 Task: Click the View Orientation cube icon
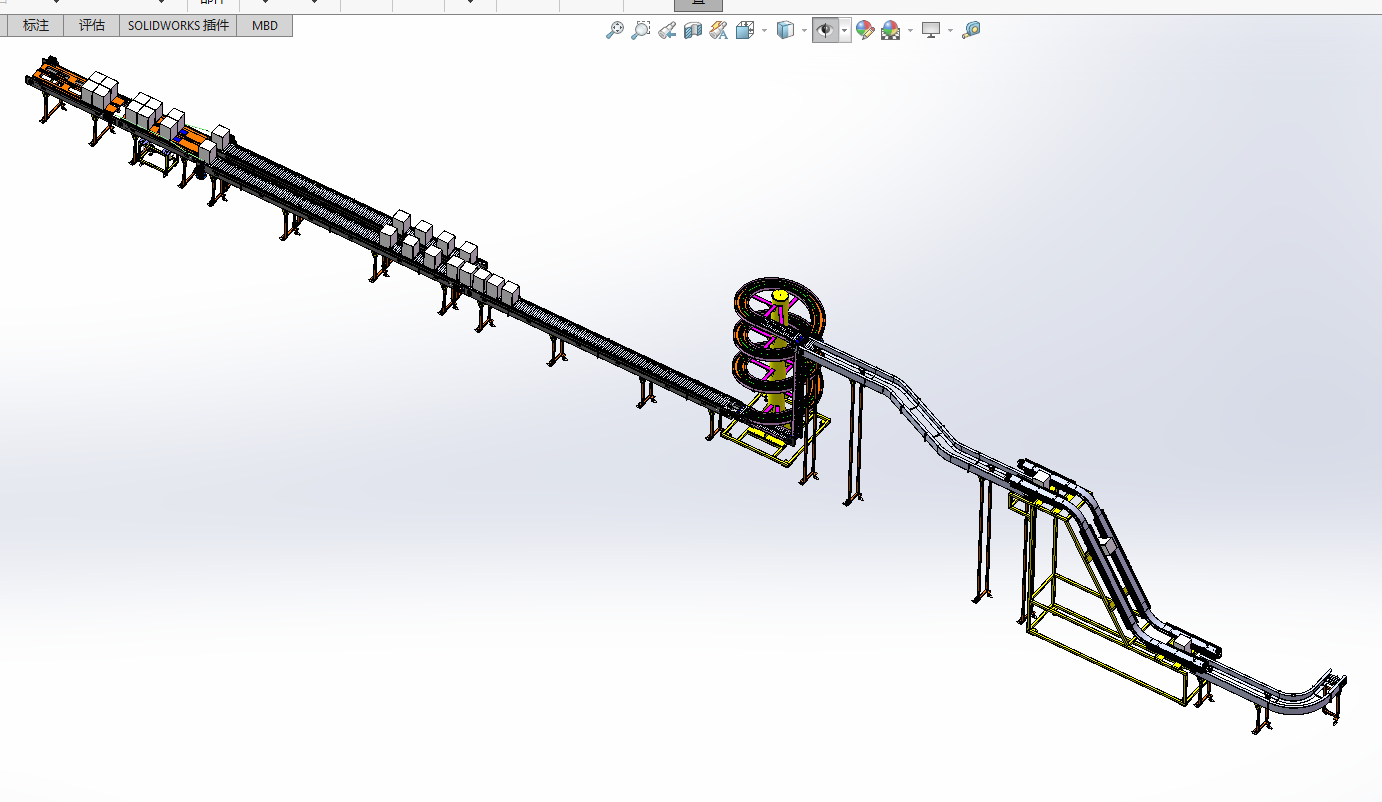tap(745, 31)
